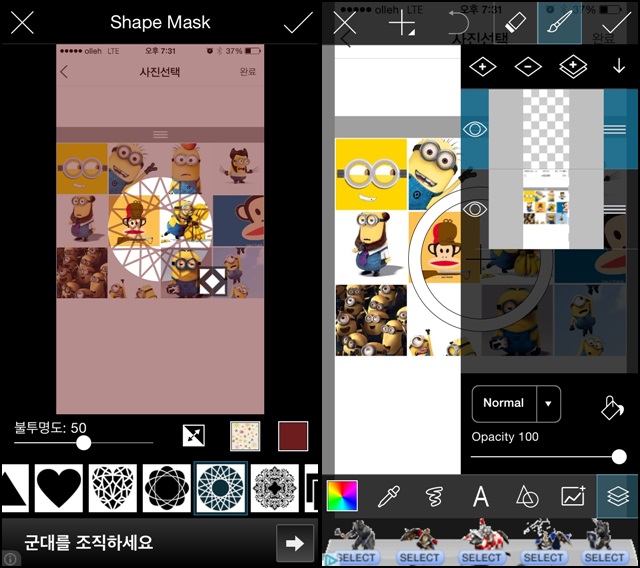Select the Text tool
The width and height of the screenshot is (640, 568).
click(x=481, y=496)
